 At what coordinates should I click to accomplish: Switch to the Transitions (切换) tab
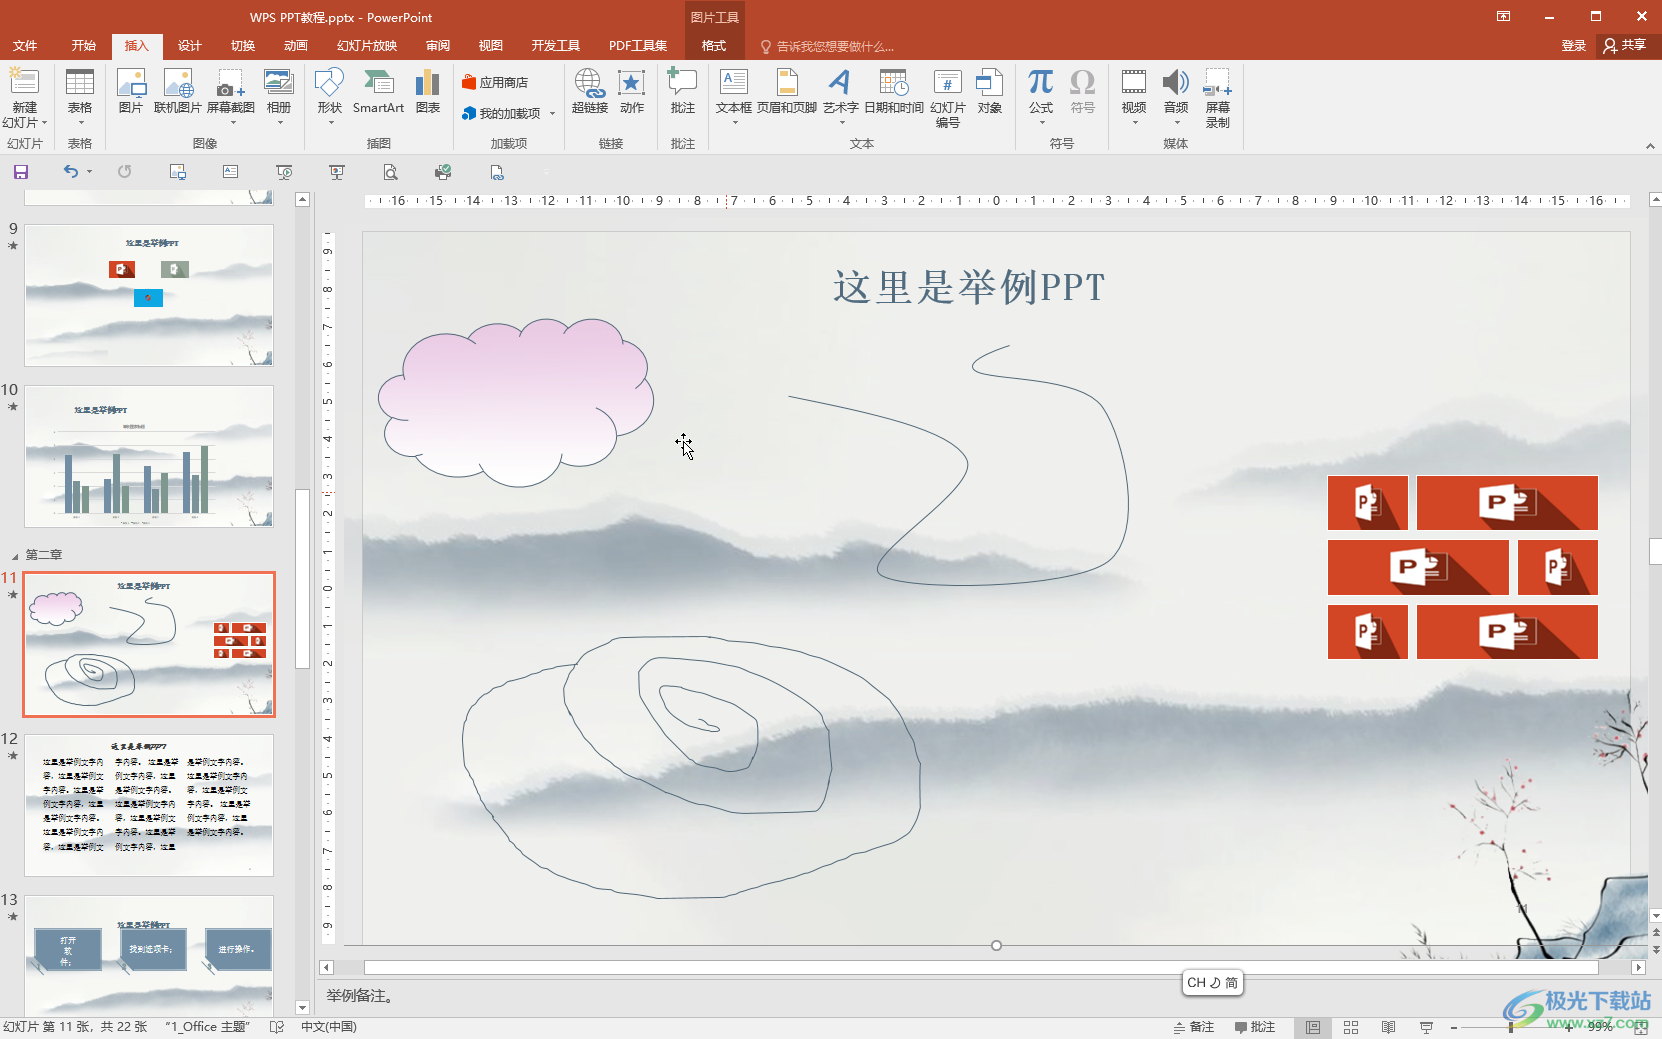pos(242,46)
